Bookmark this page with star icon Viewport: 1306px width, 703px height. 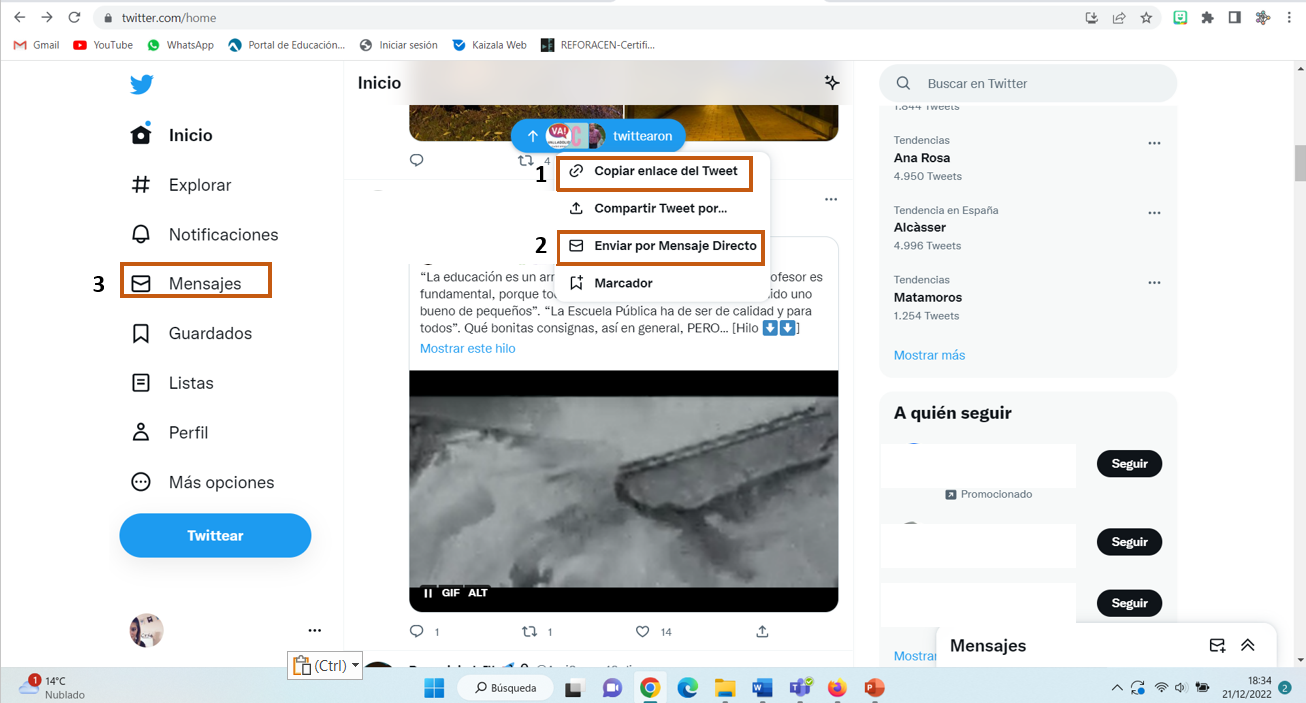(1146, 17)
